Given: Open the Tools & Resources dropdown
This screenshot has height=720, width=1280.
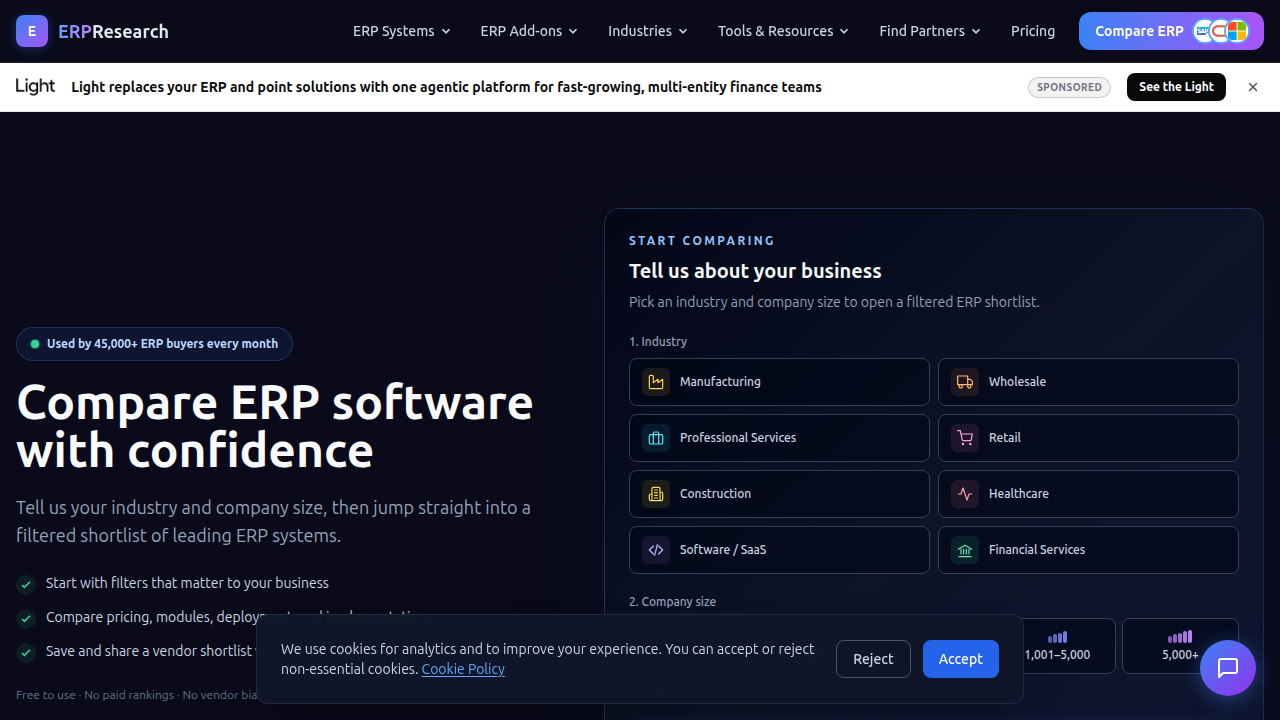Looking at the screenshot, I should point(783,31).
